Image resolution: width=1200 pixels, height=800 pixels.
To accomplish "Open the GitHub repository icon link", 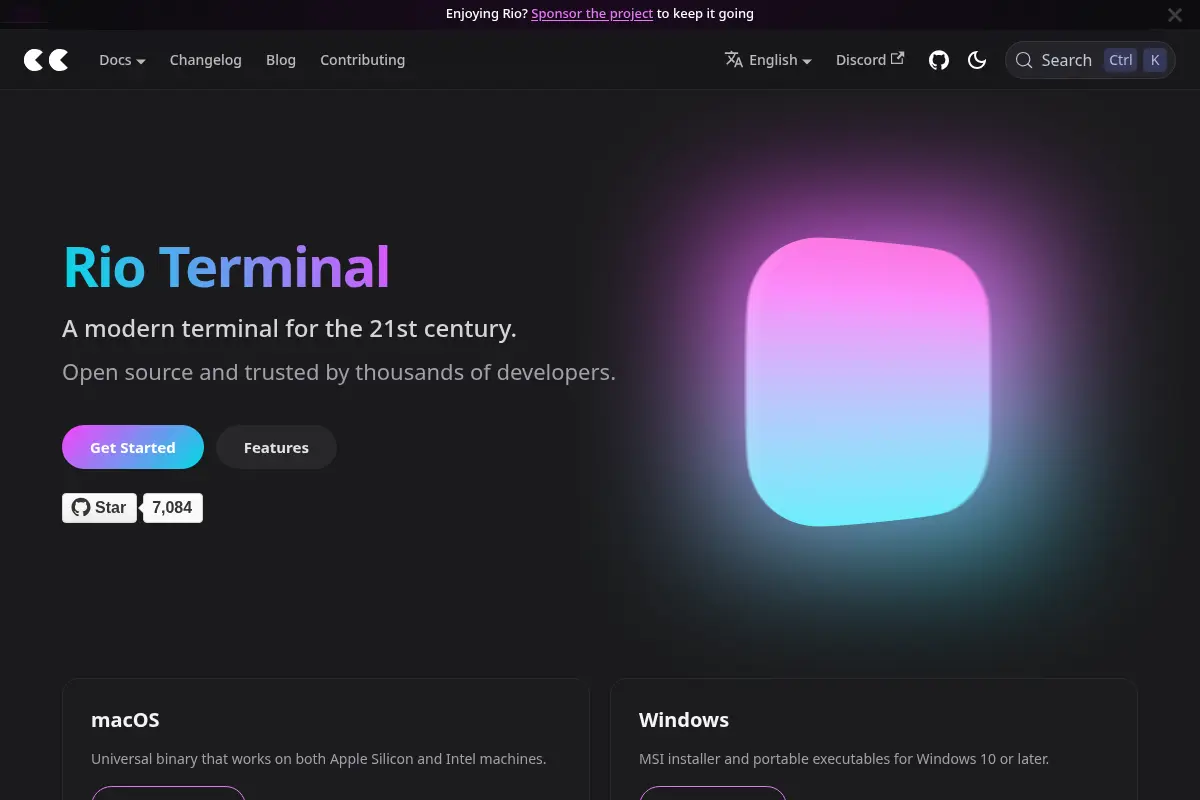I will click(x=939, y=60).
